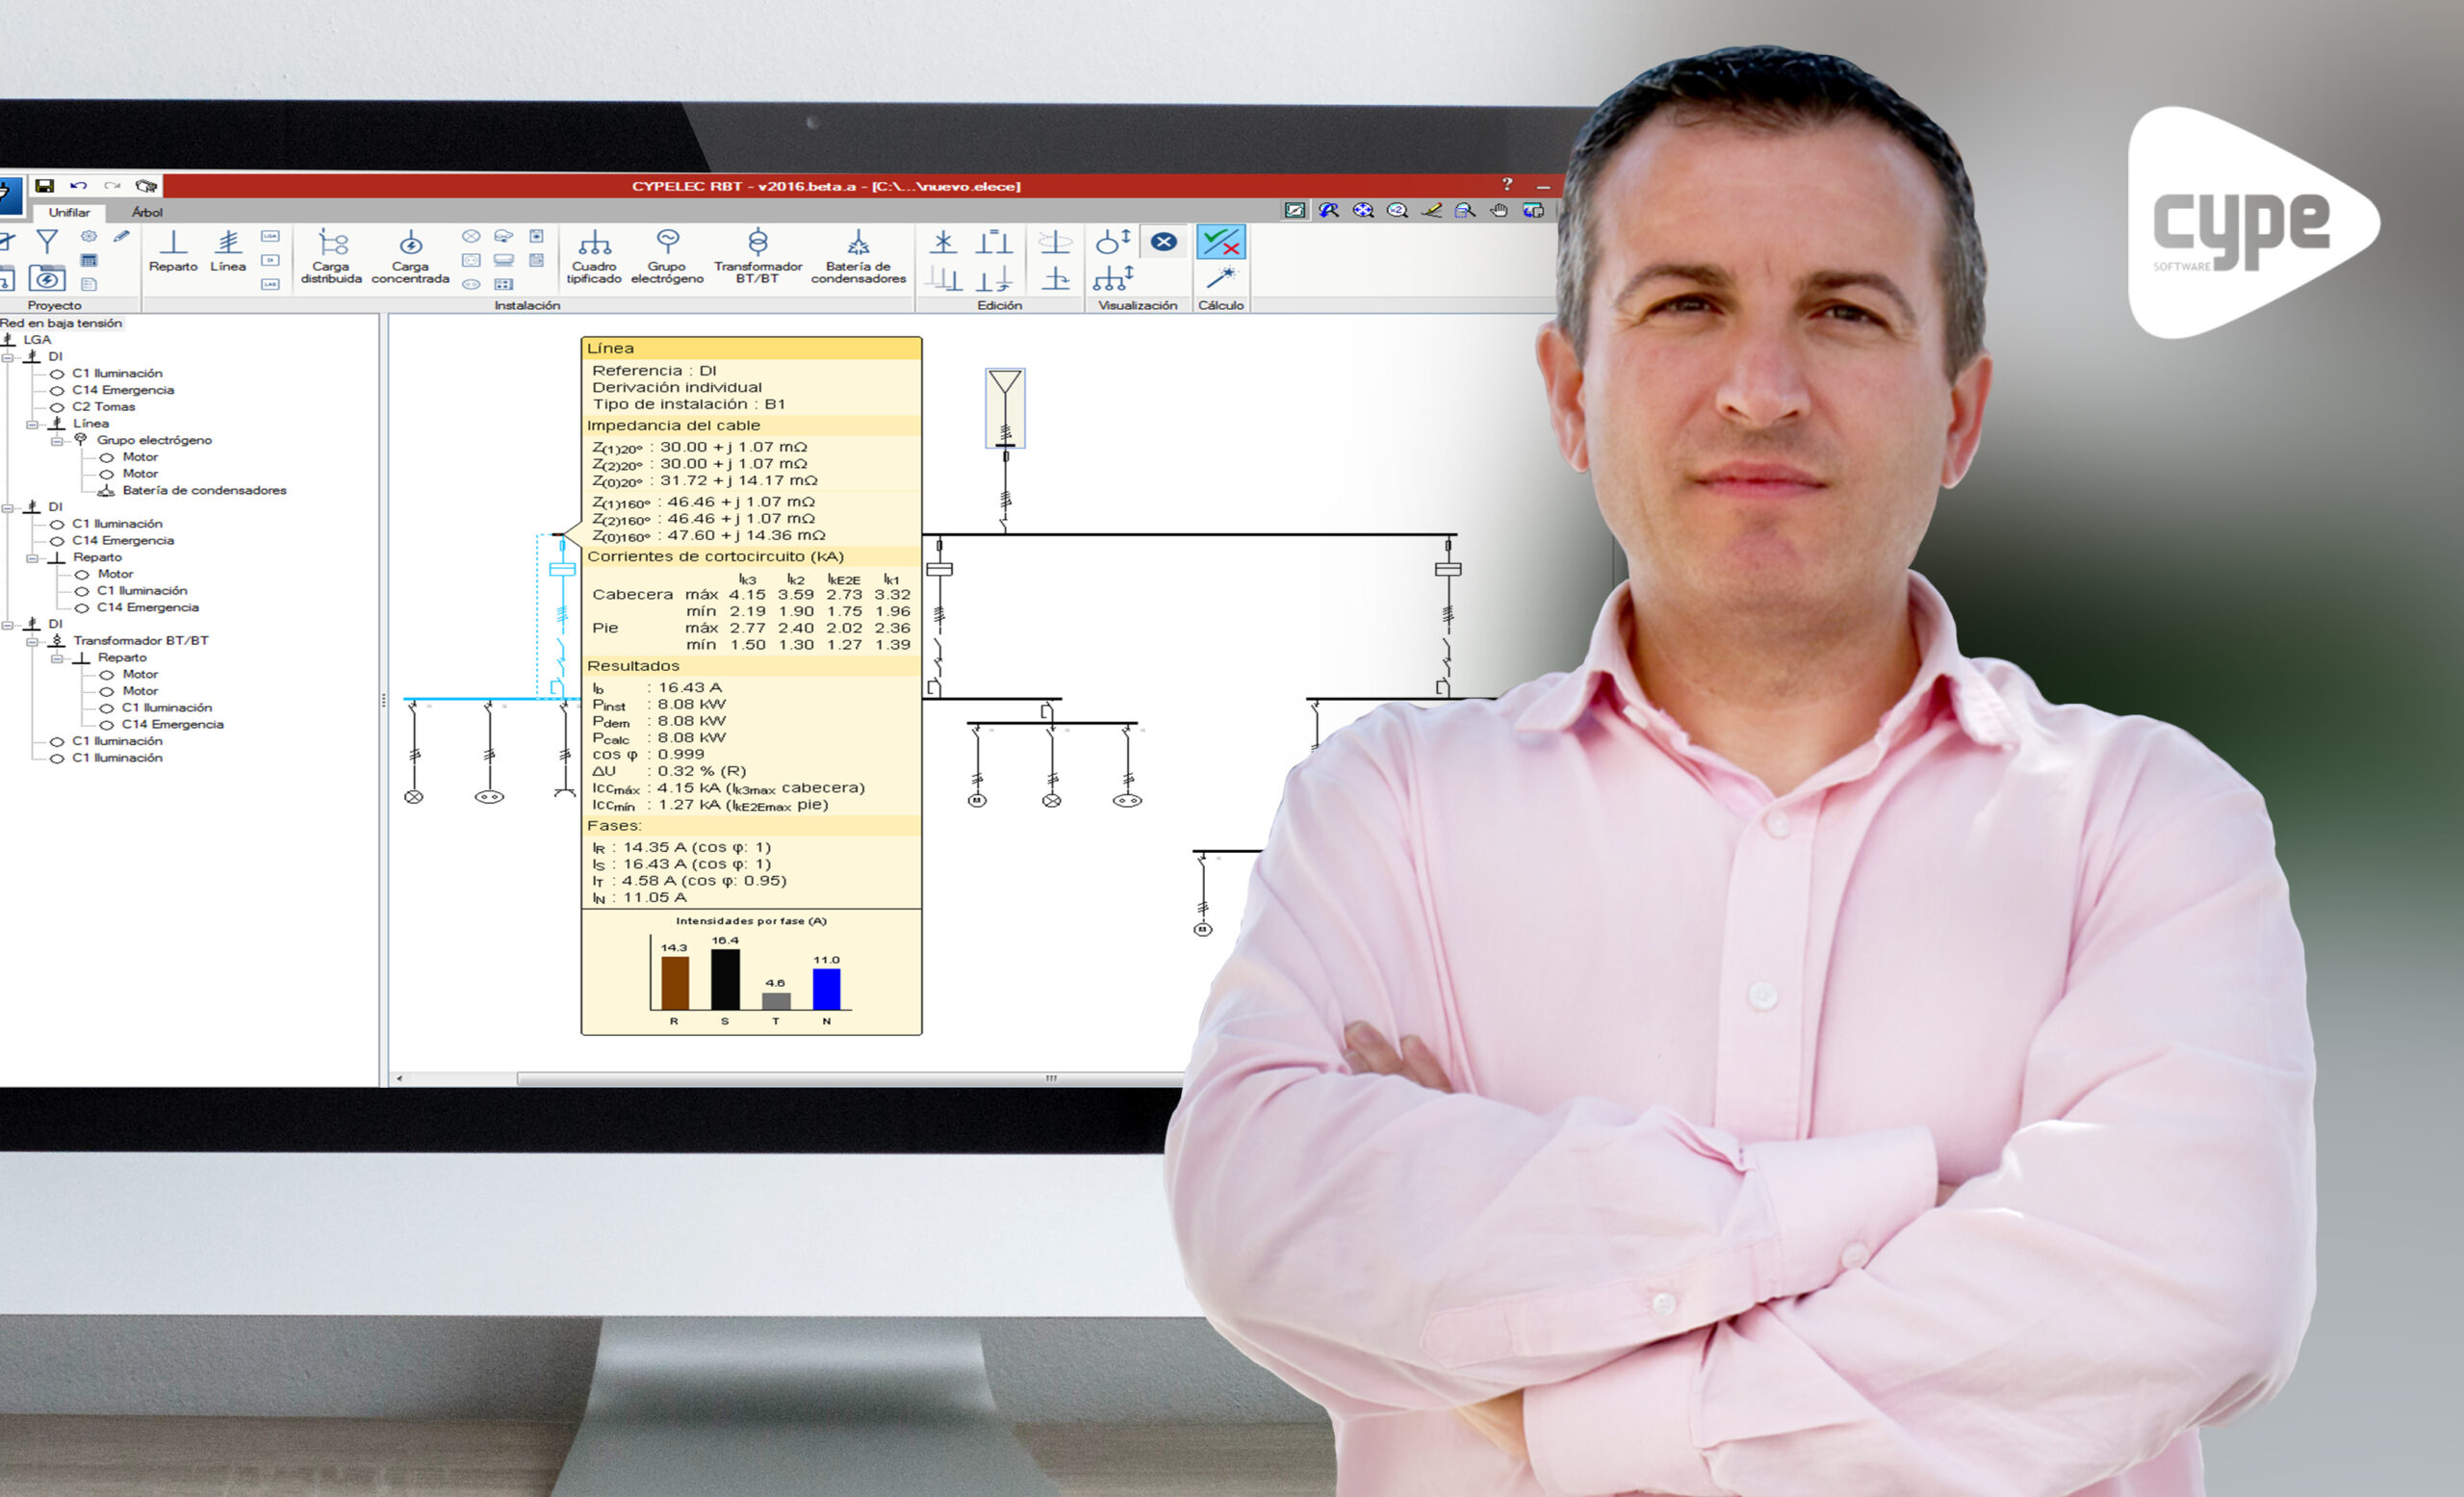Select the zoom extents magnifier icon
Screen dimensions: 2464x1497
[x=1363, y=210]
